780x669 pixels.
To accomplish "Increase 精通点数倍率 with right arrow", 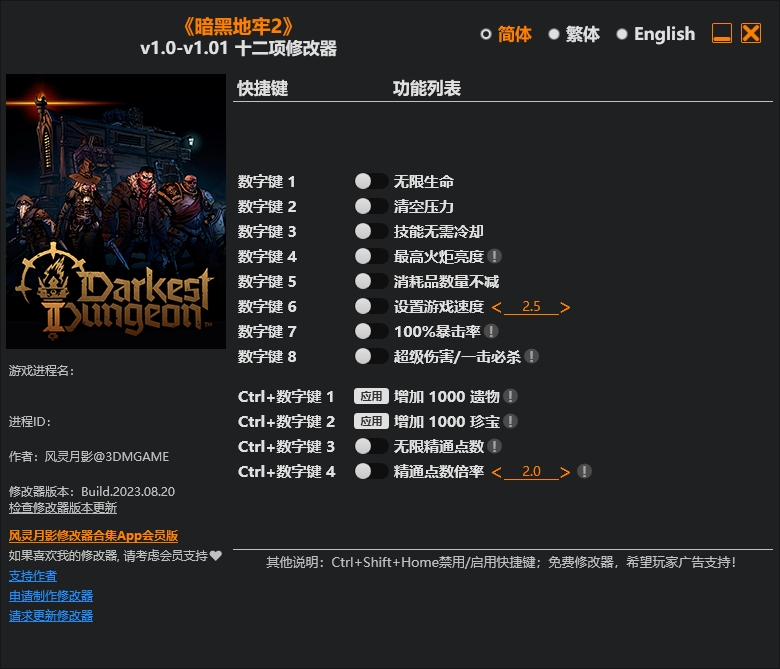I will coord(565,472).
